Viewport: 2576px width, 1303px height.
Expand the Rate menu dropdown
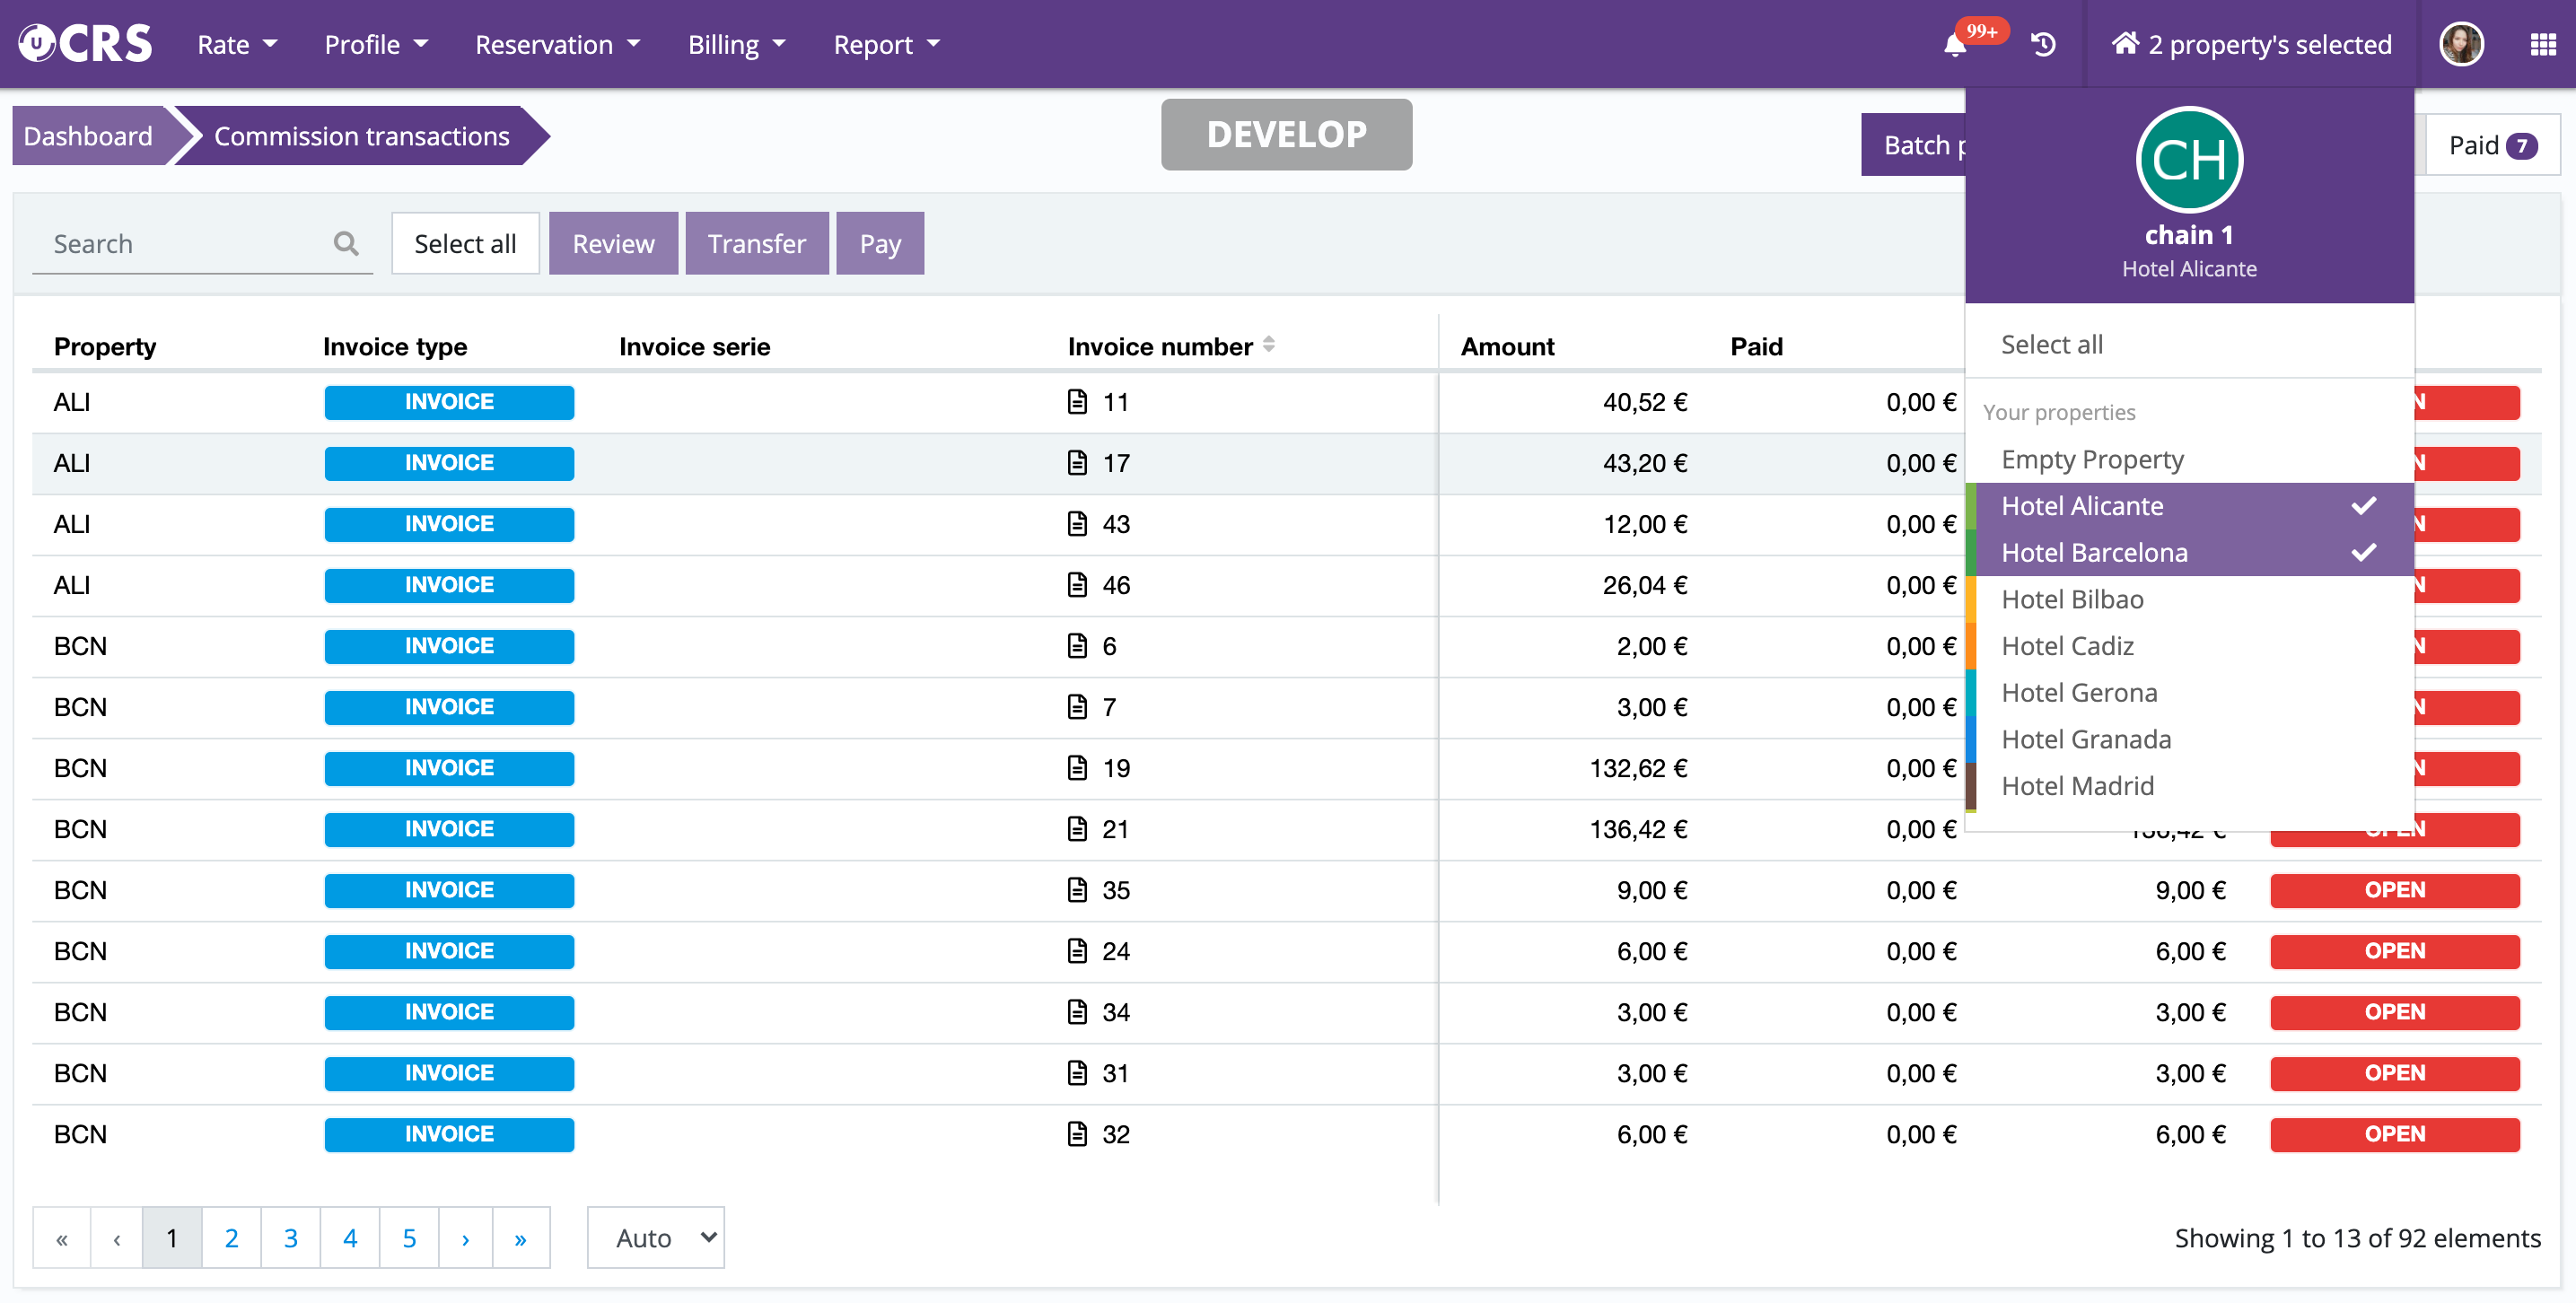pos(237,45)
